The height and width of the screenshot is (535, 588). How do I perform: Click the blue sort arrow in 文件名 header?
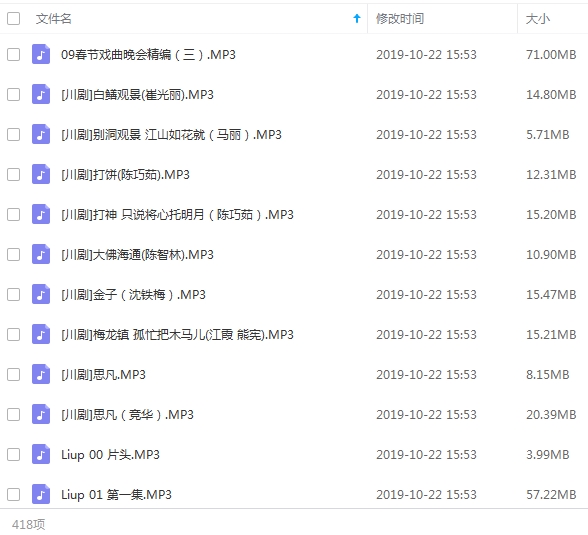click(x=357, y=18)
